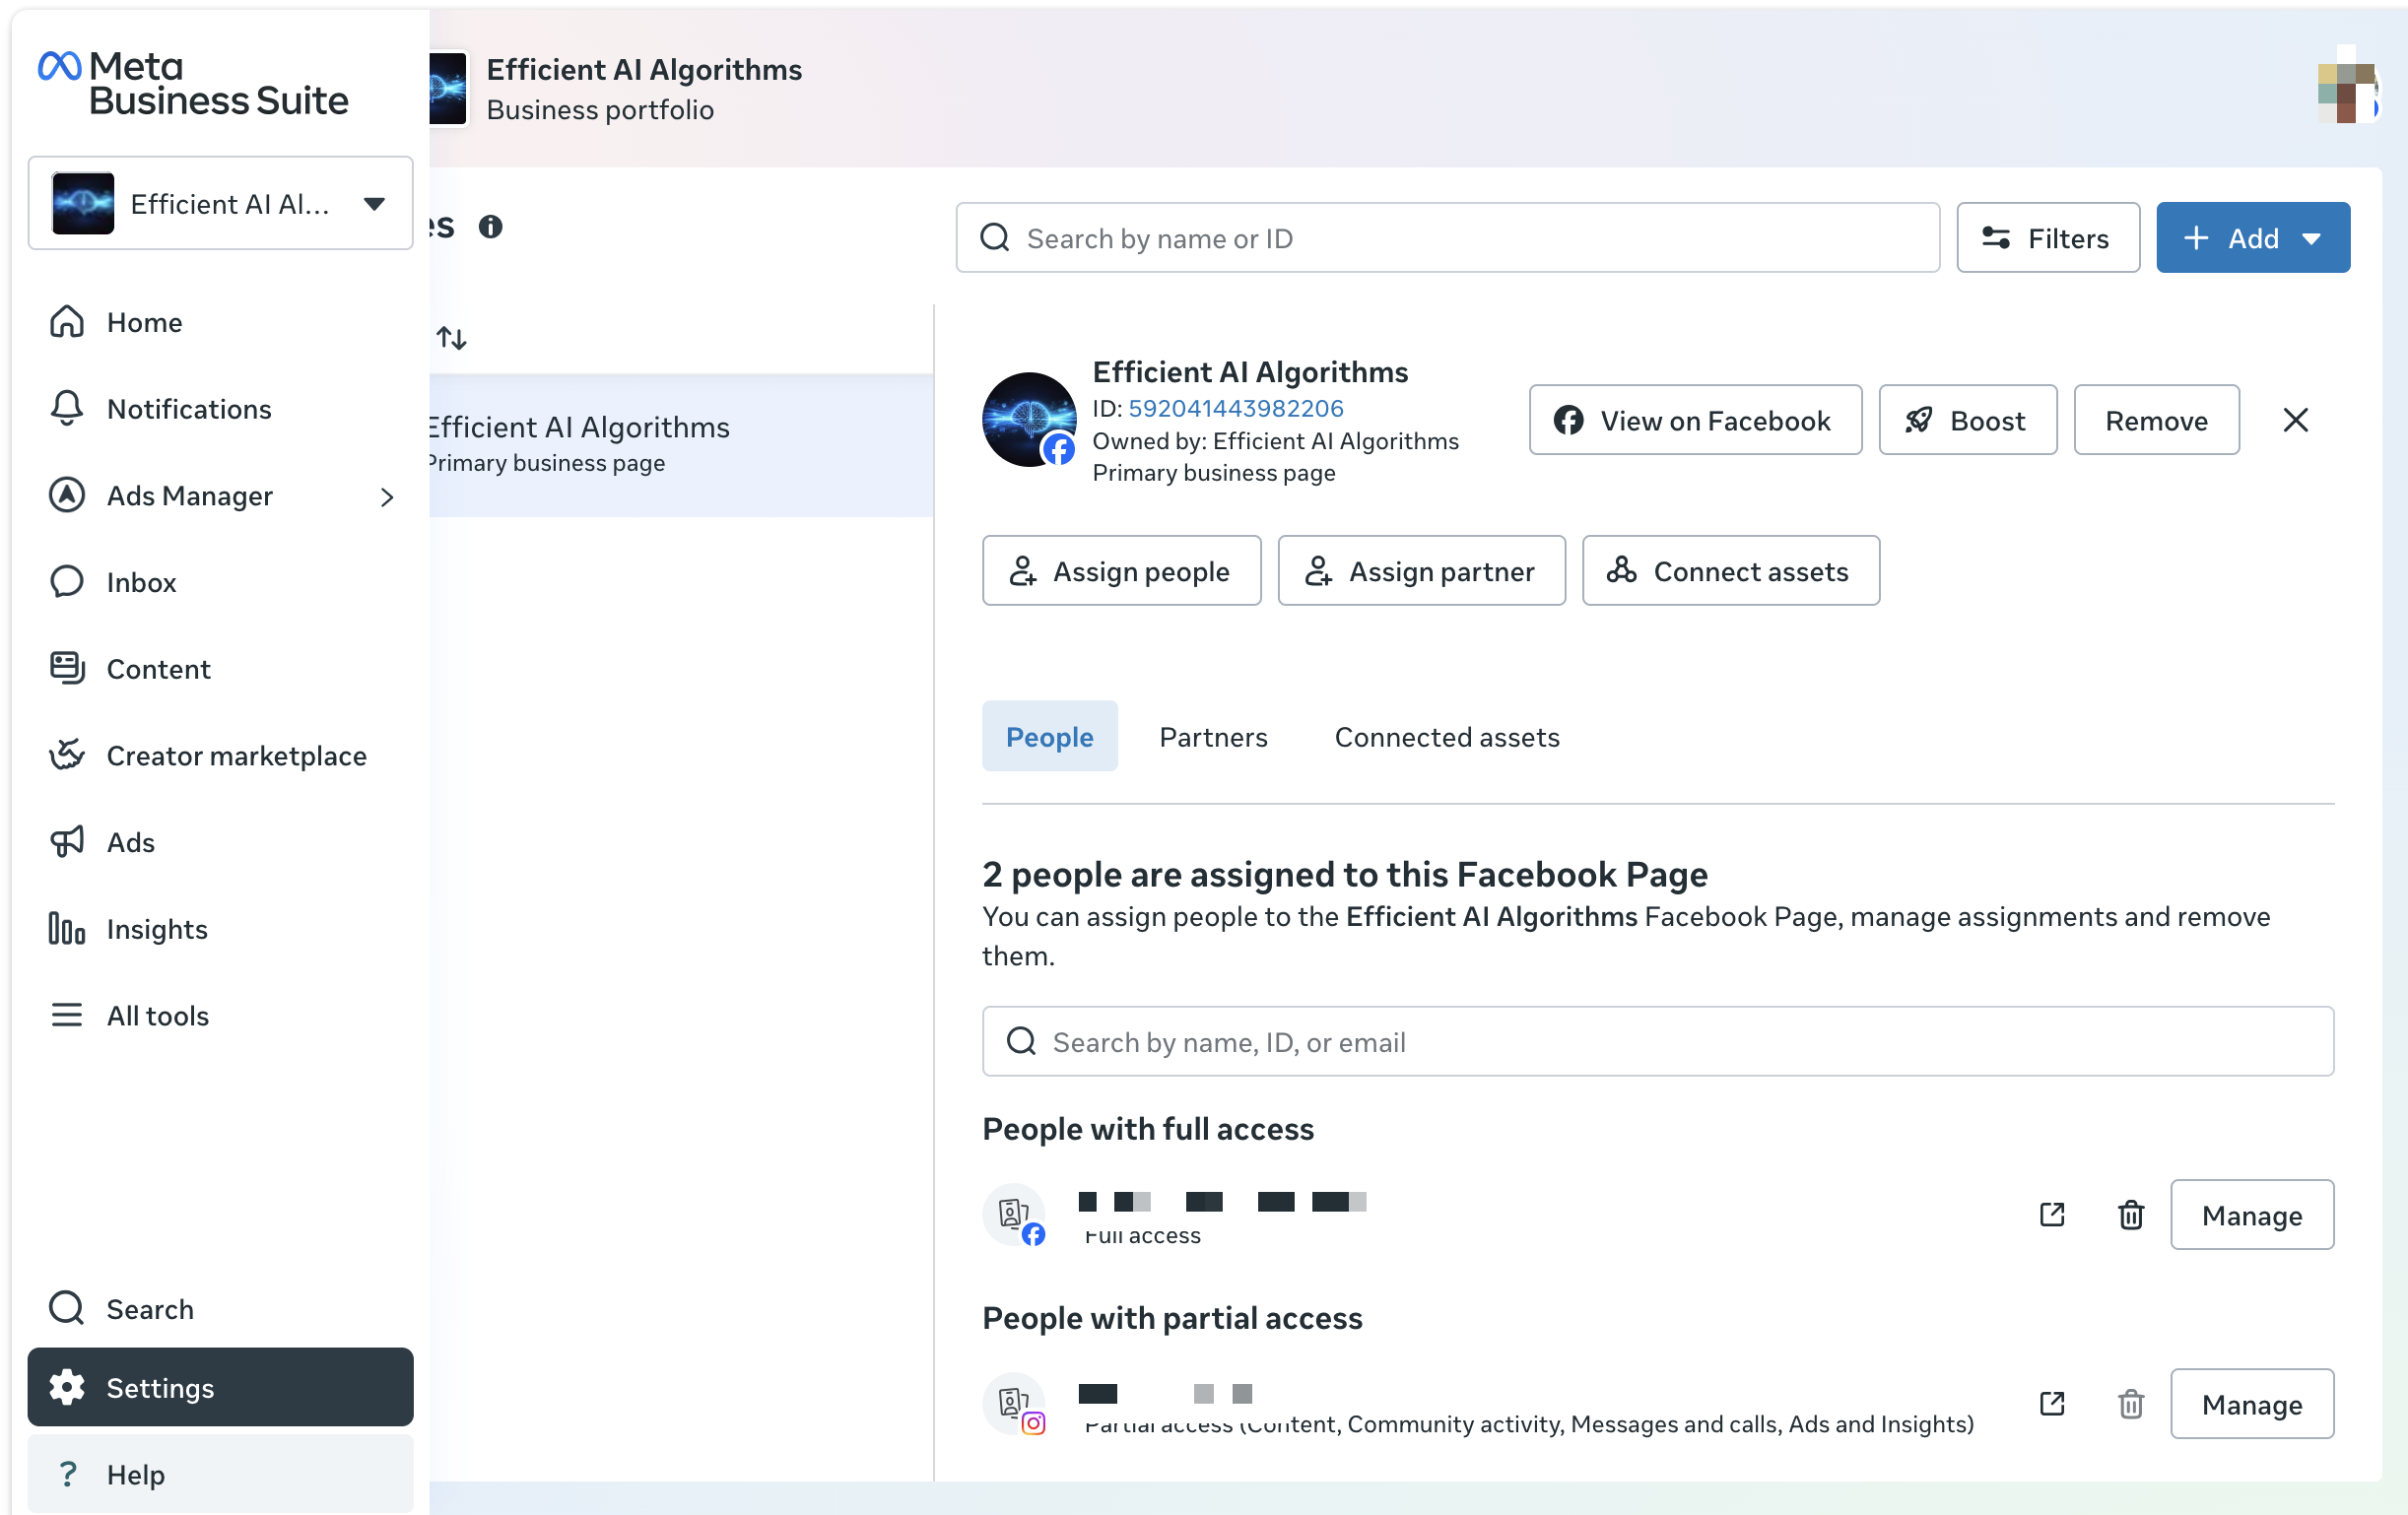Screen dimensions: 2408x1515
Task: Go to Inbox in sidebar
Action: (220, 582)
